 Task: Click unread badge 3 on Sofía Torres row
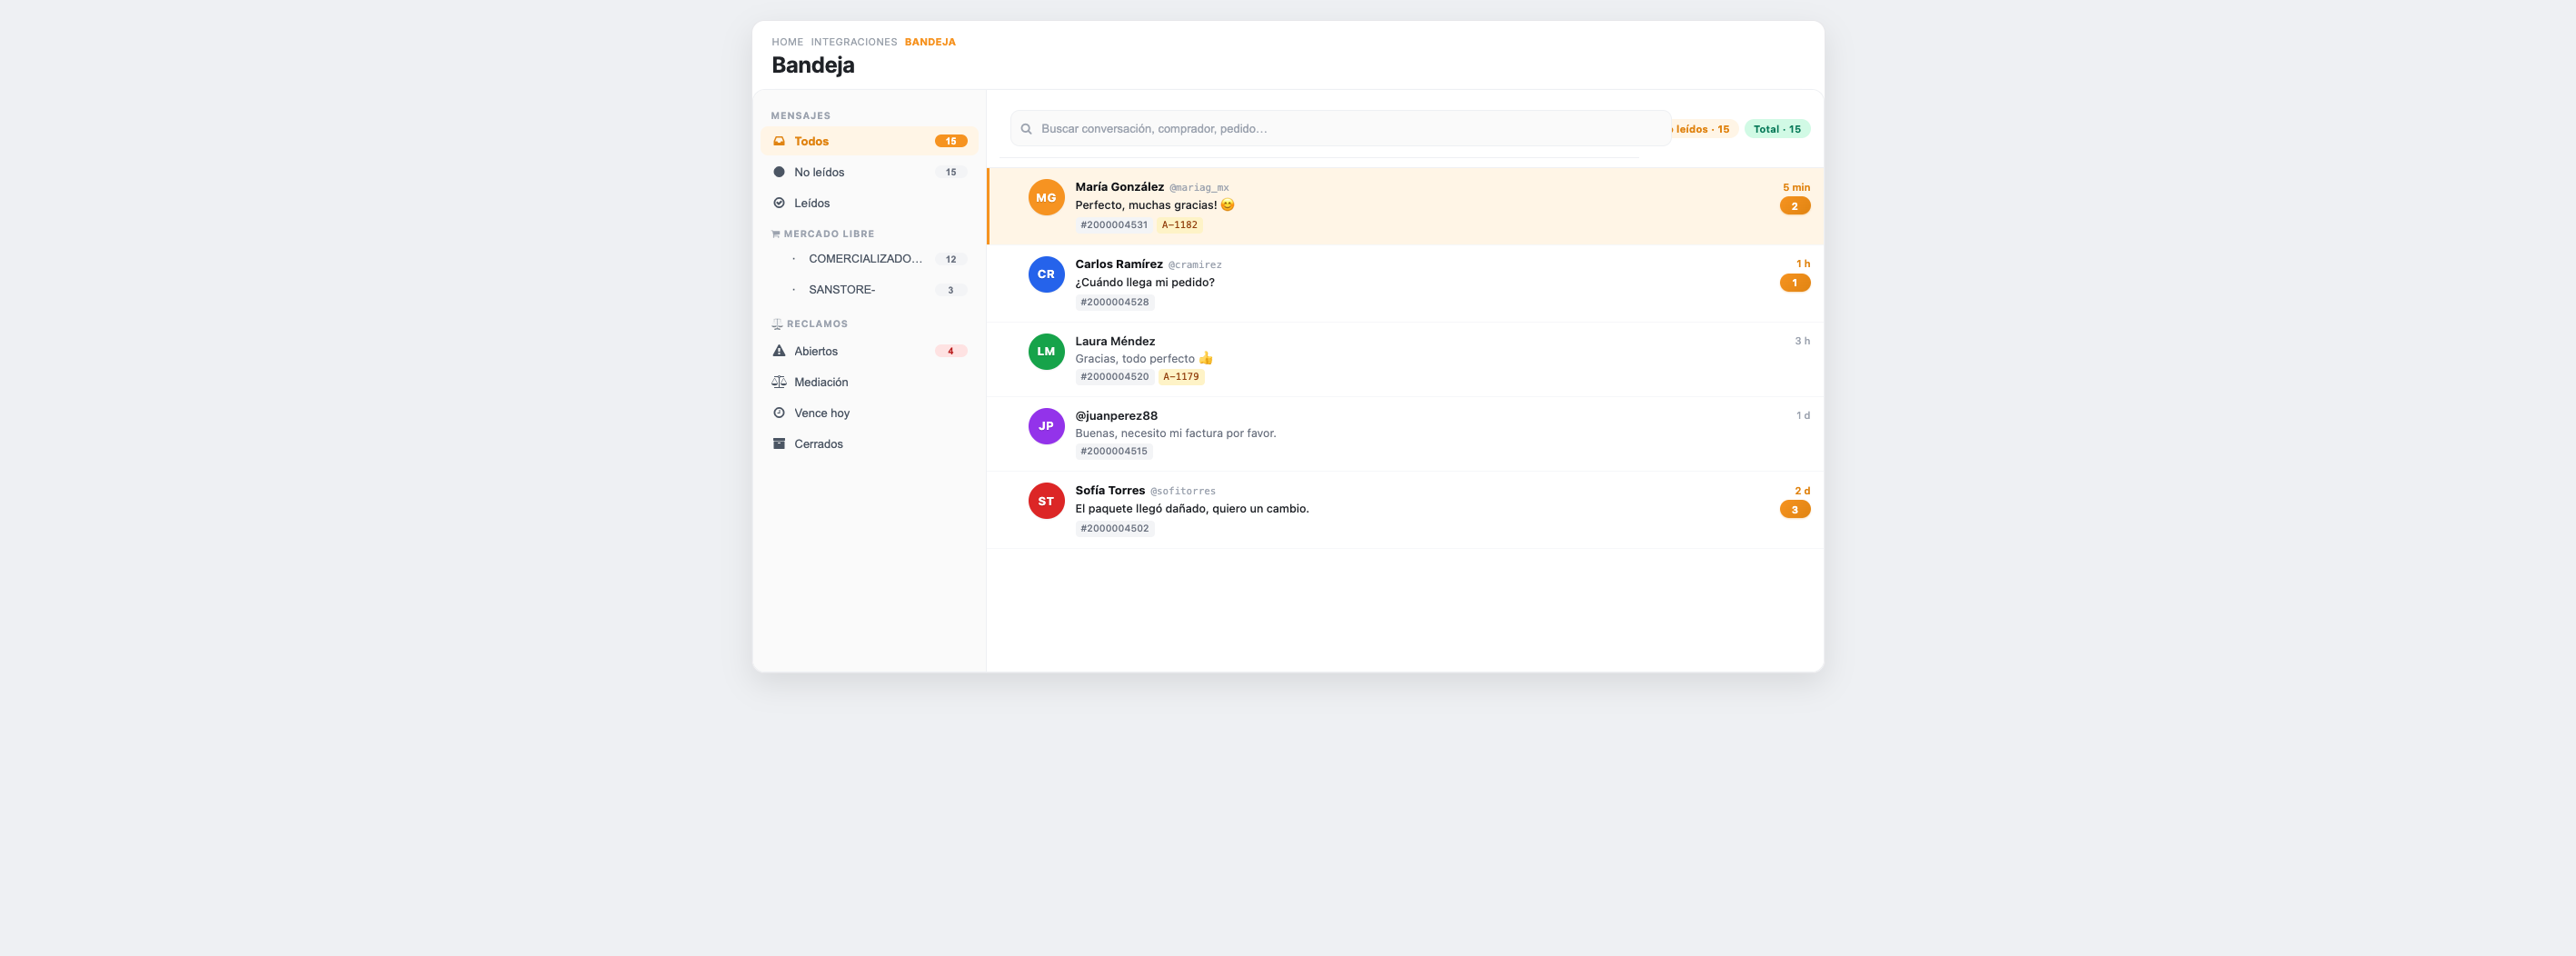click(x=1795, y=510)
